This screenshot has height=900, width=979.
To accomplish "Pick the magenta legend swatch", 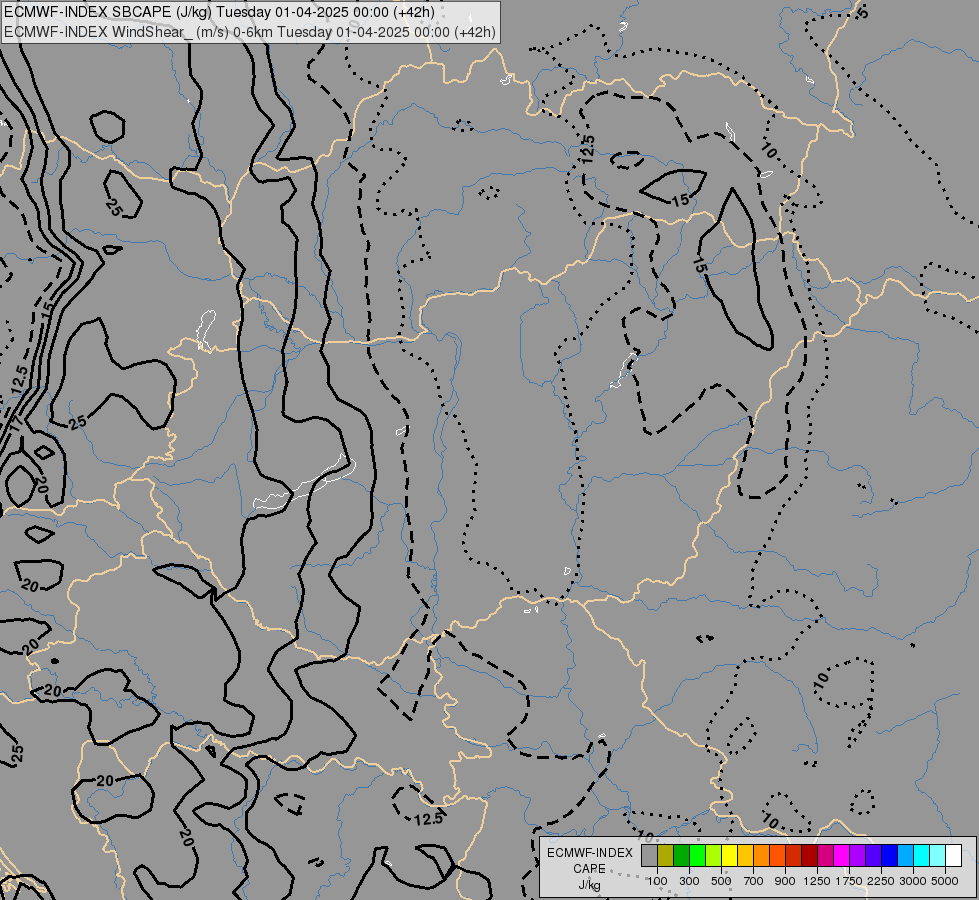I will point(841,856).
